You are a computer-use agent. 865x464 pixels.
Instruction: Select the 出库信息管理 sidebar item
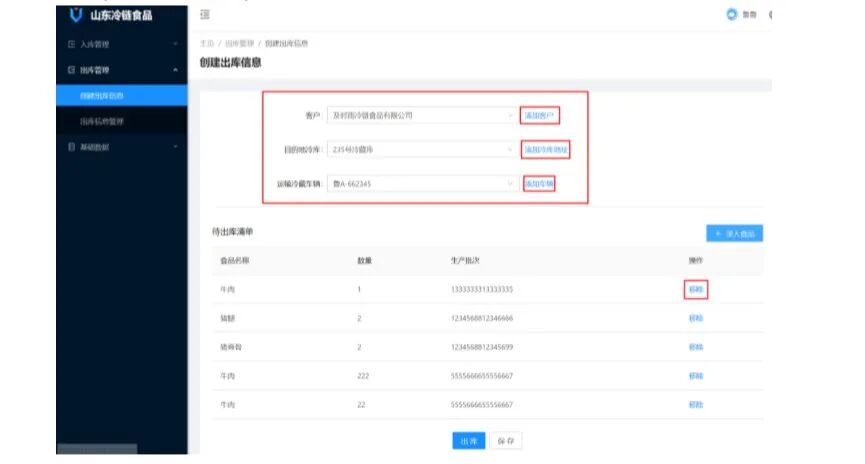point(121,121)
